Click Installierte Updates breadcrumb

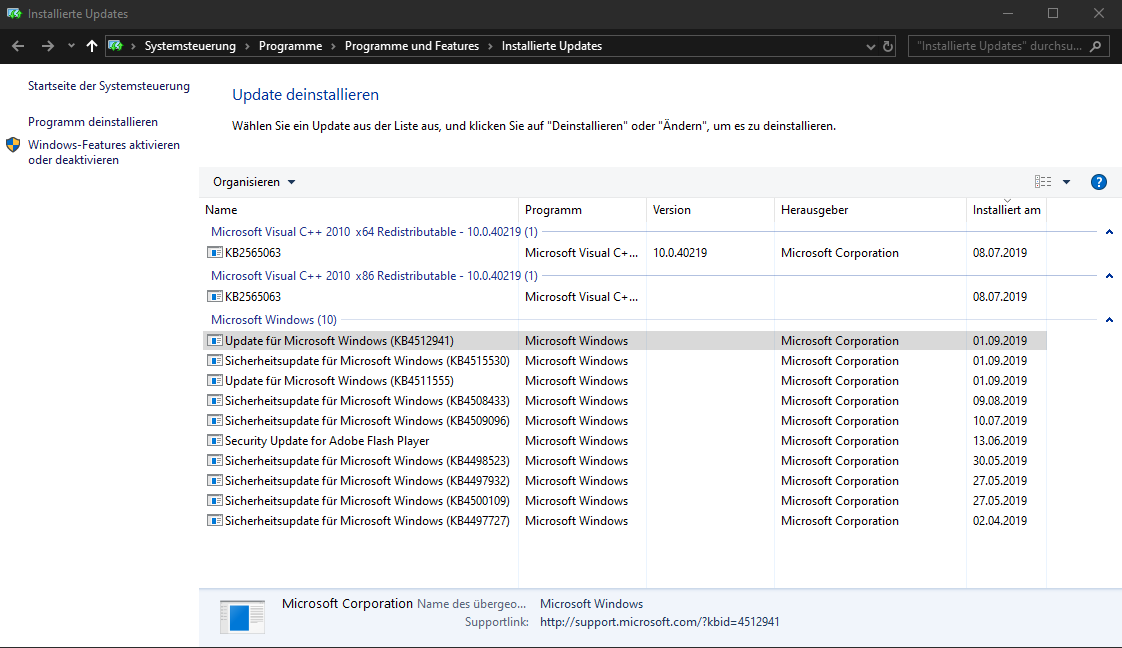click(x=552, y=46)
